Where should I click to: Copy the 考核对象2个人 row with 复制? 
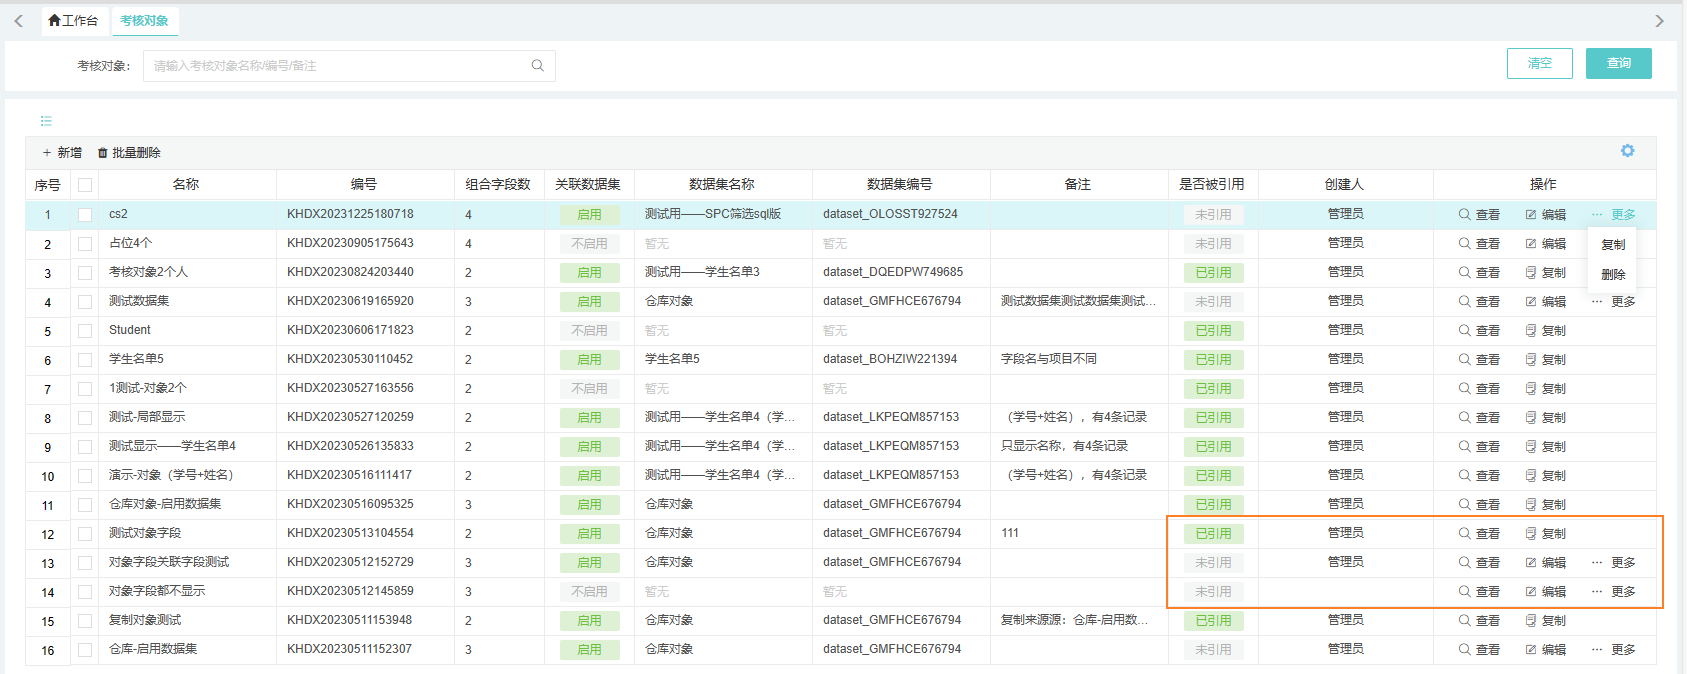pos(1545,273)
